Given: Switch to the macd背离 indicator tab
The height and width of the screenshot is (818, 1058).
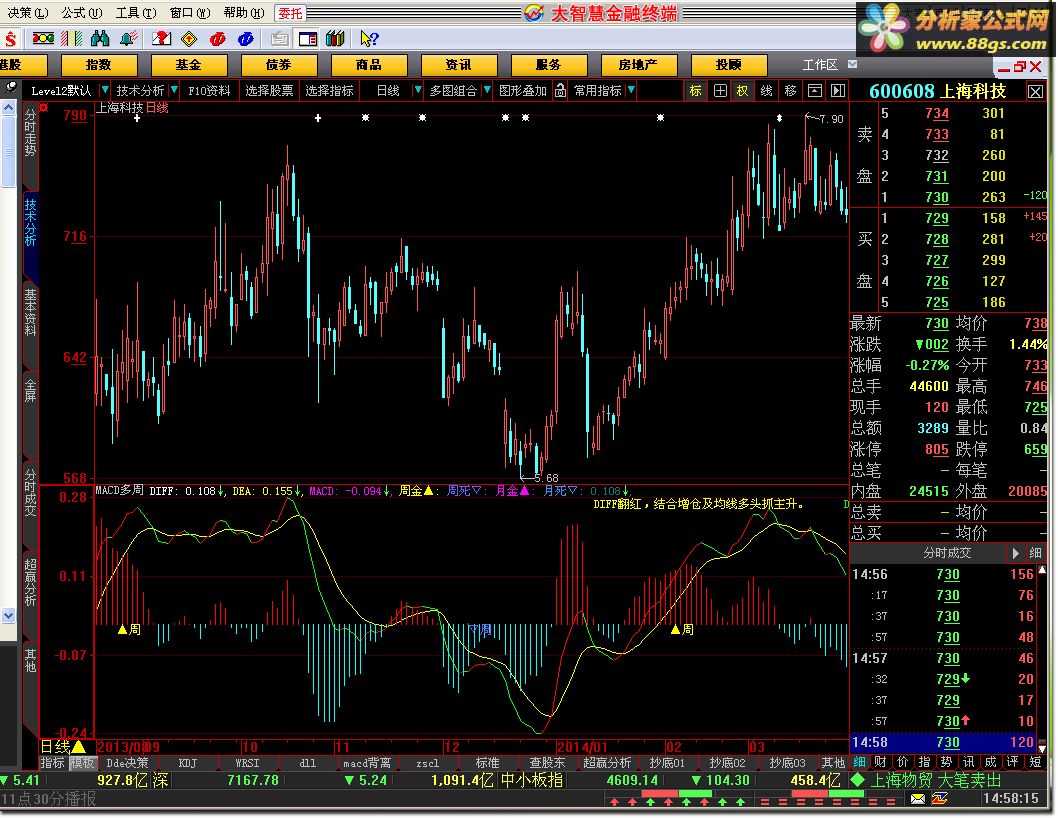Looking at the screenshot, I should point(367,763).
